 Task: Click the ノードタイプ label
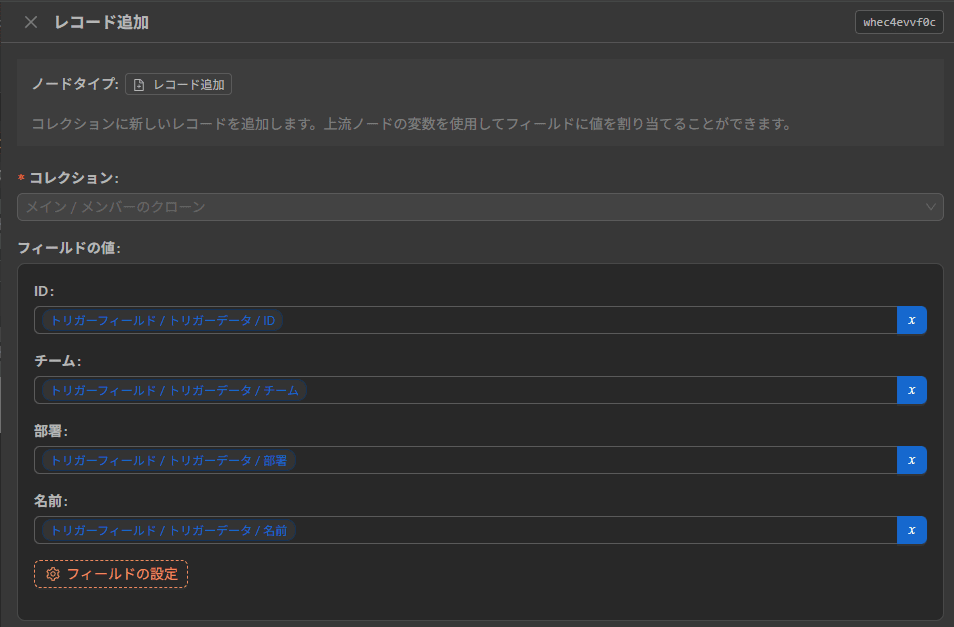click(x=75, y=84)
